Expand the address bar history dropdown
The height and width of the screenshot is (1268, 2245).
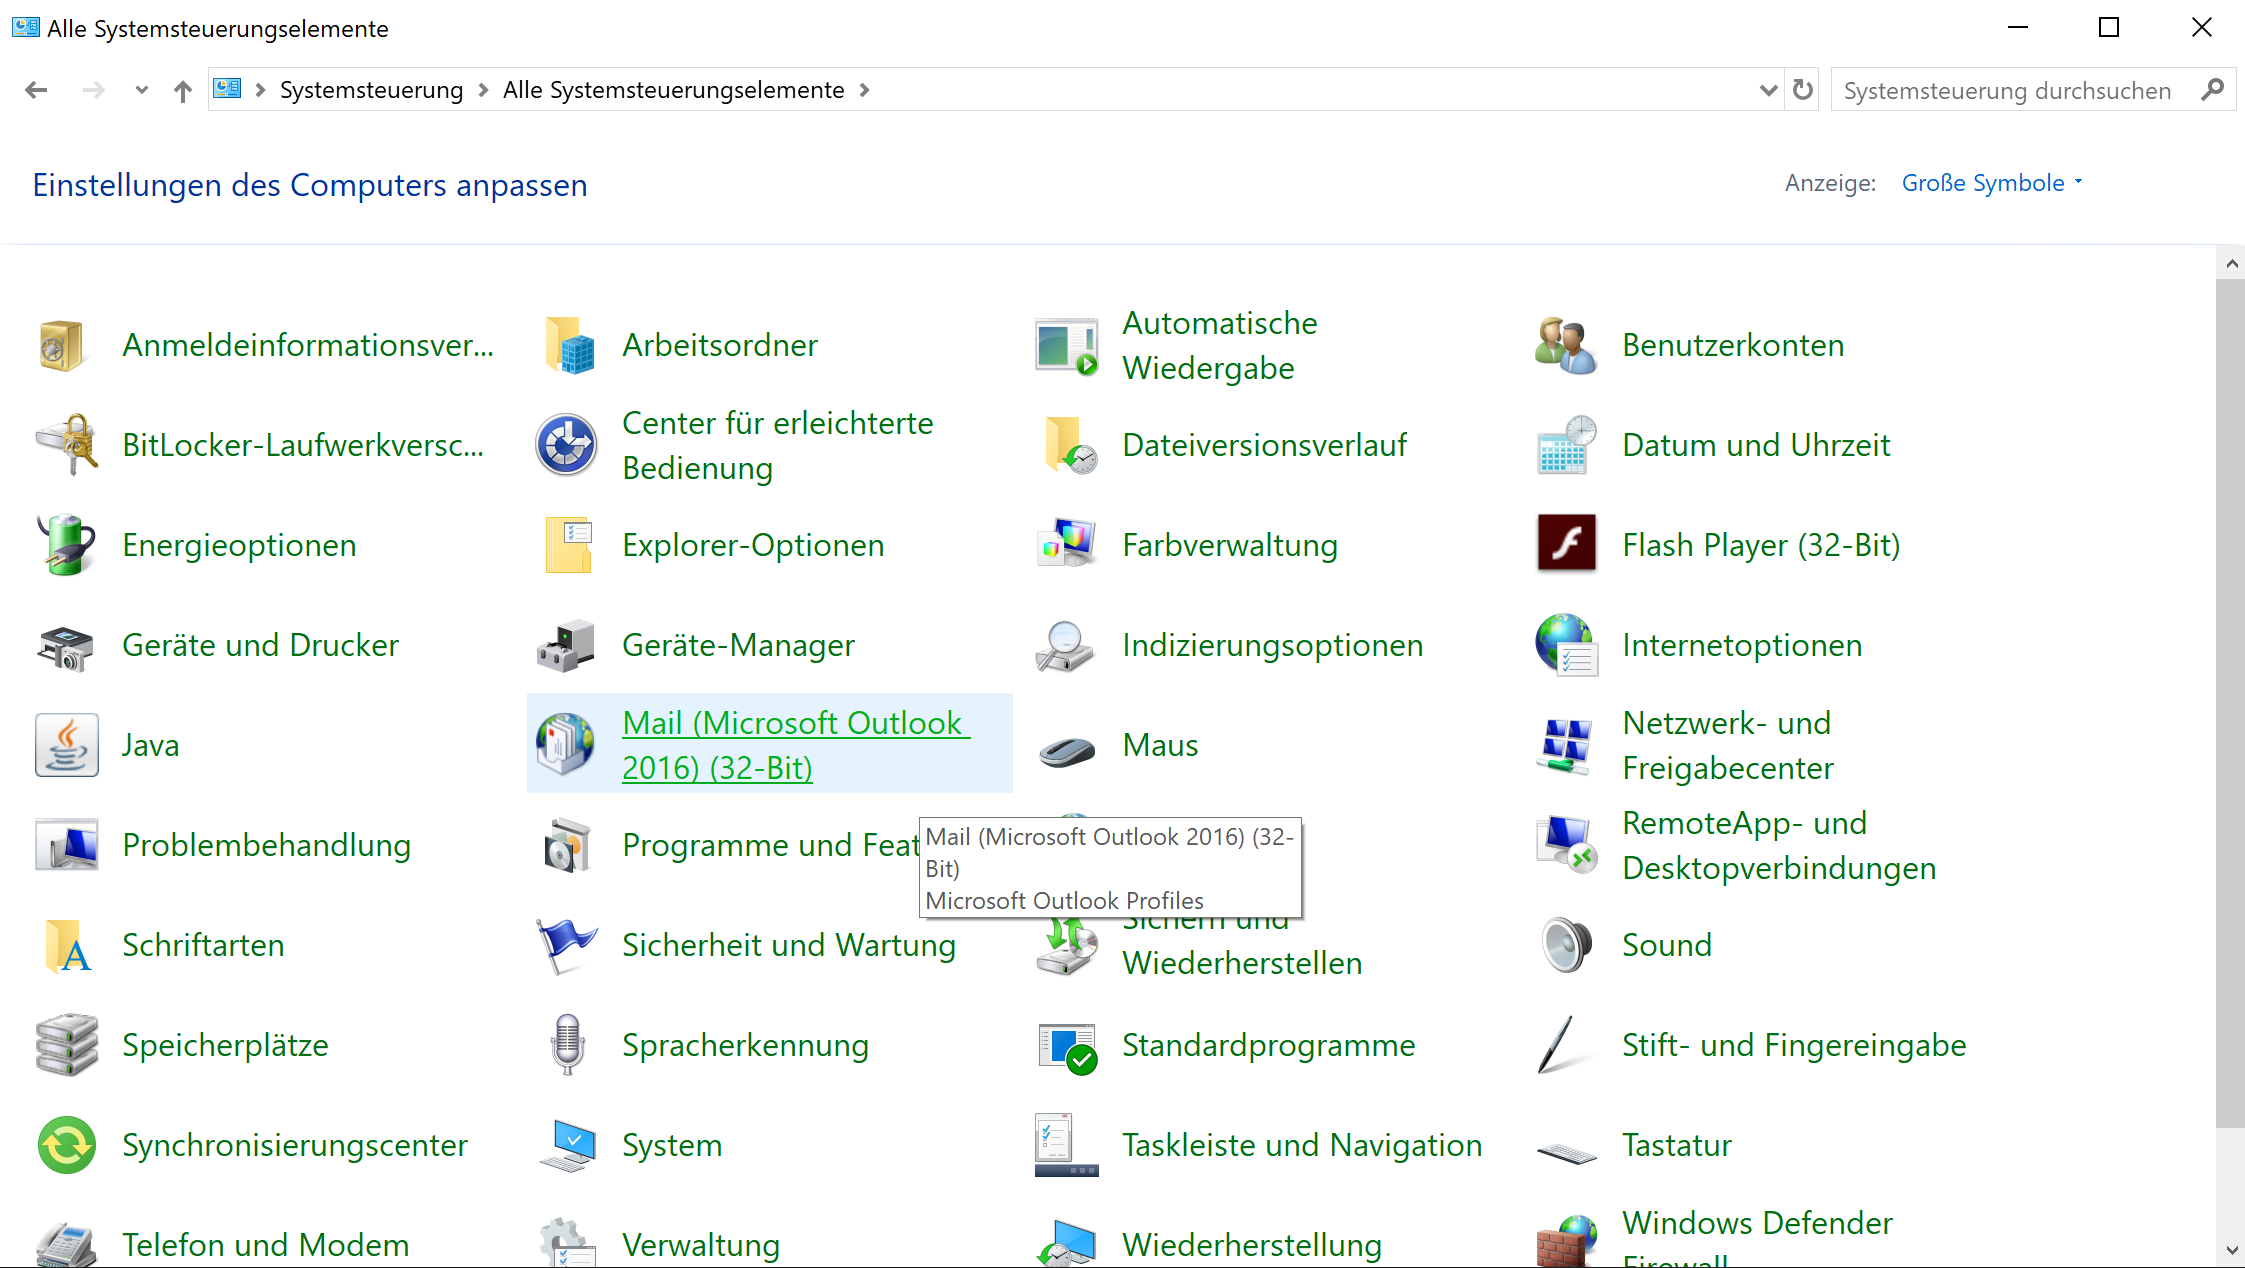1768,90
